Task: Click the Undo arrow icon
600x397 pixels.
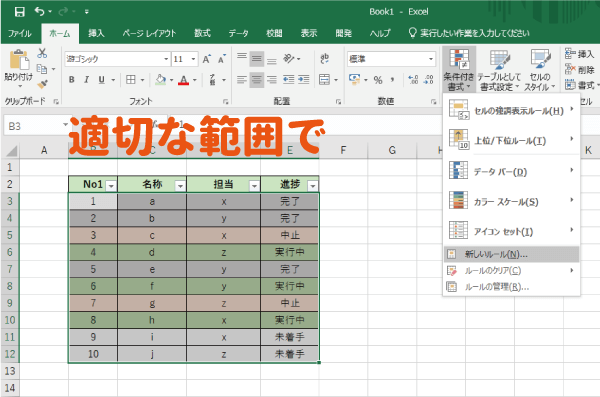Action: [39, 11]
